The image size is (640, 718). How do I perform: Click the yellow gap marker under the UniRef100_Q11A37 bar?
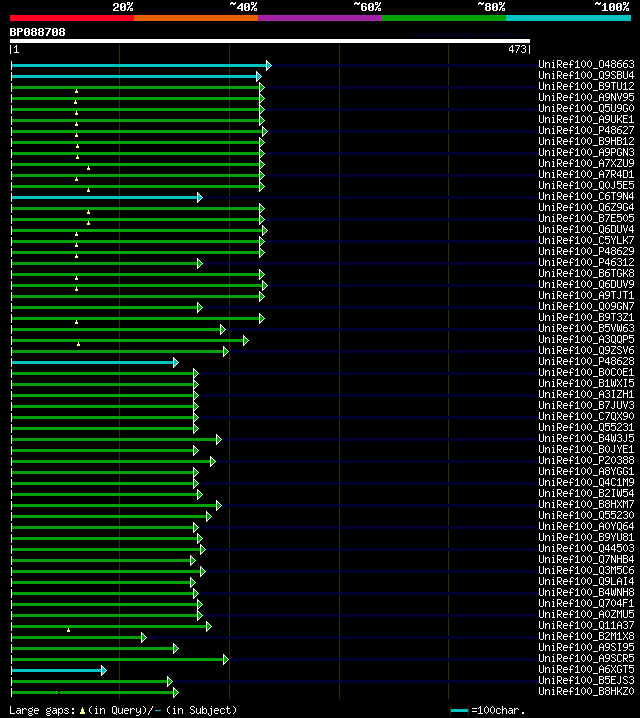68,630
